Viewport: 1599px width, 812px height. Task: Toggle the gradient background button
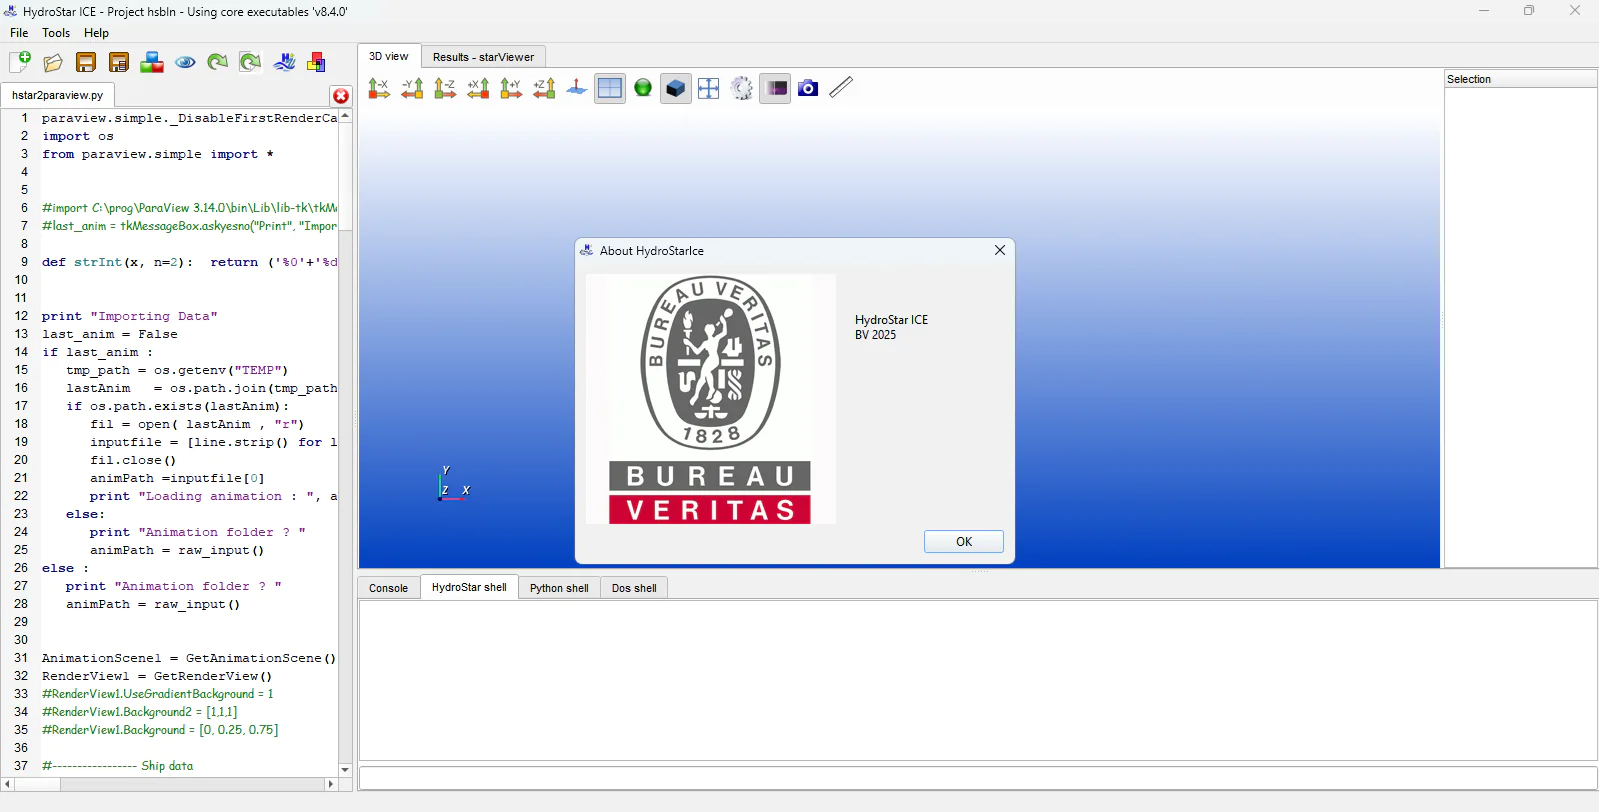coord(775,88)
